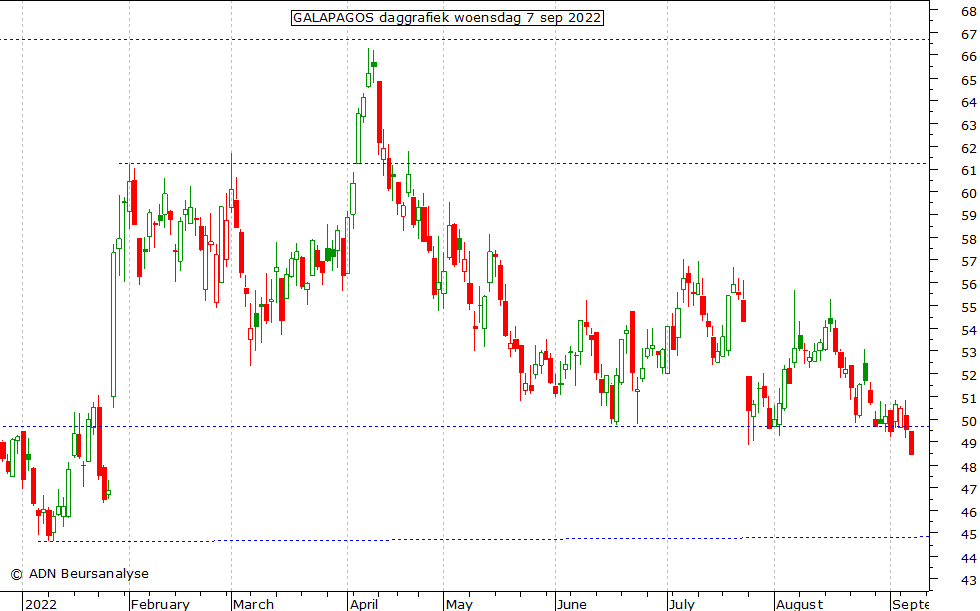Click the ADN Beursanalyse copyright label
980x611 pixels.
[79, 574]
